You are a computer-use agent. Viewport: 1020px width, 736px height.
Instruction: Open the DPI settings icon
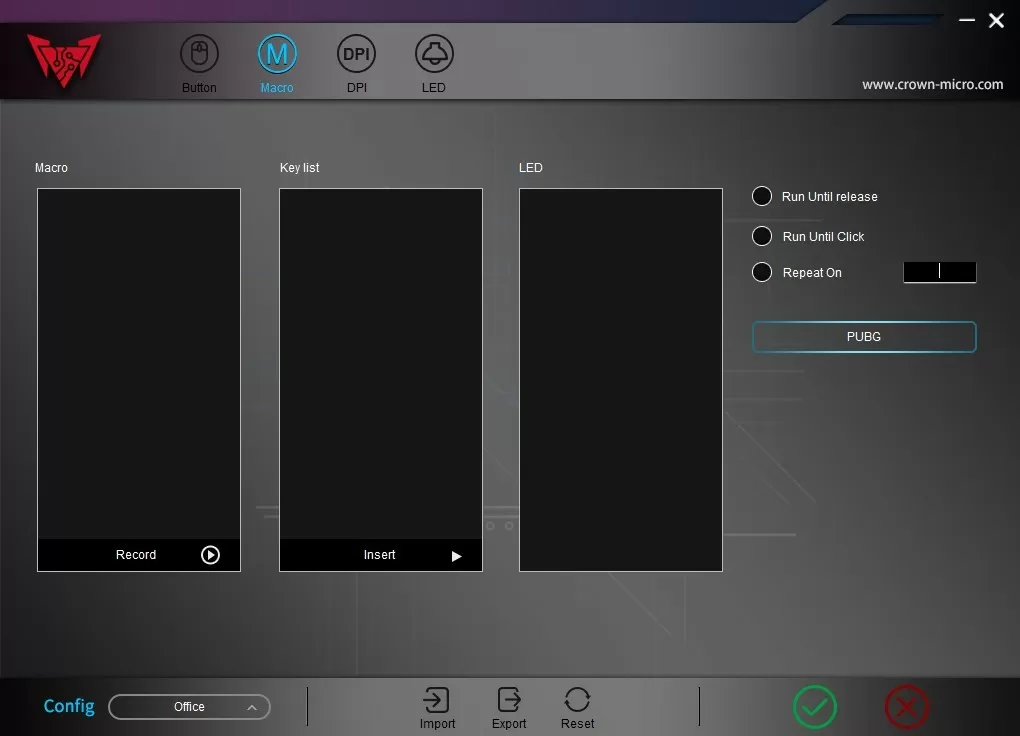pos(356,54)
